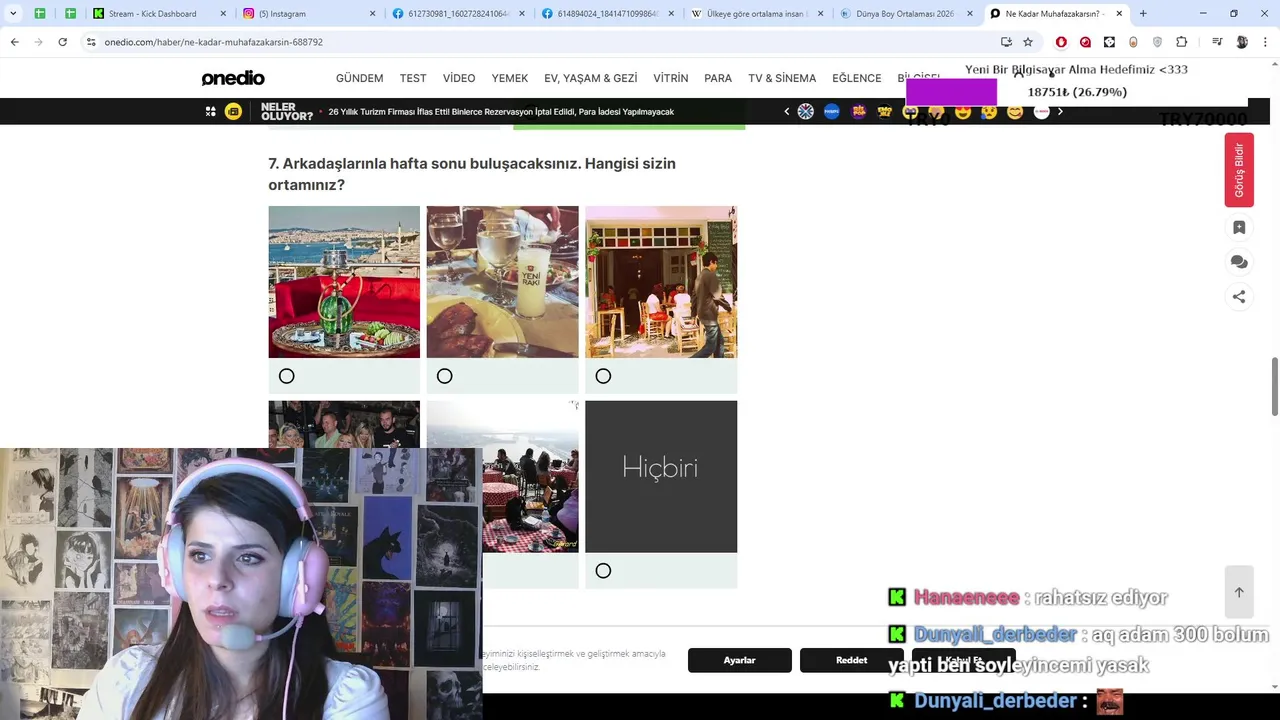Open the first round channel icon in ticker
Screen dimensions: 1280x720
(805, 112)
